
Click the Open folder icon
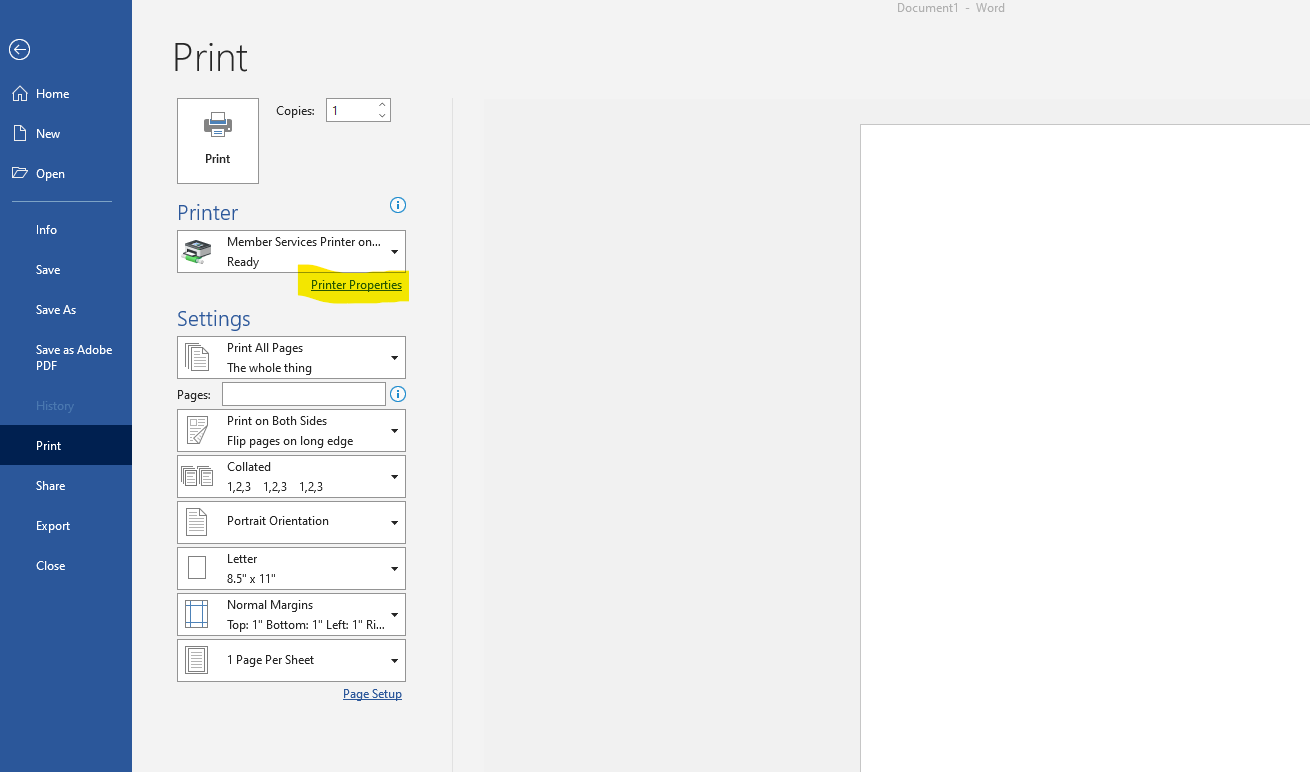(20, 173)
